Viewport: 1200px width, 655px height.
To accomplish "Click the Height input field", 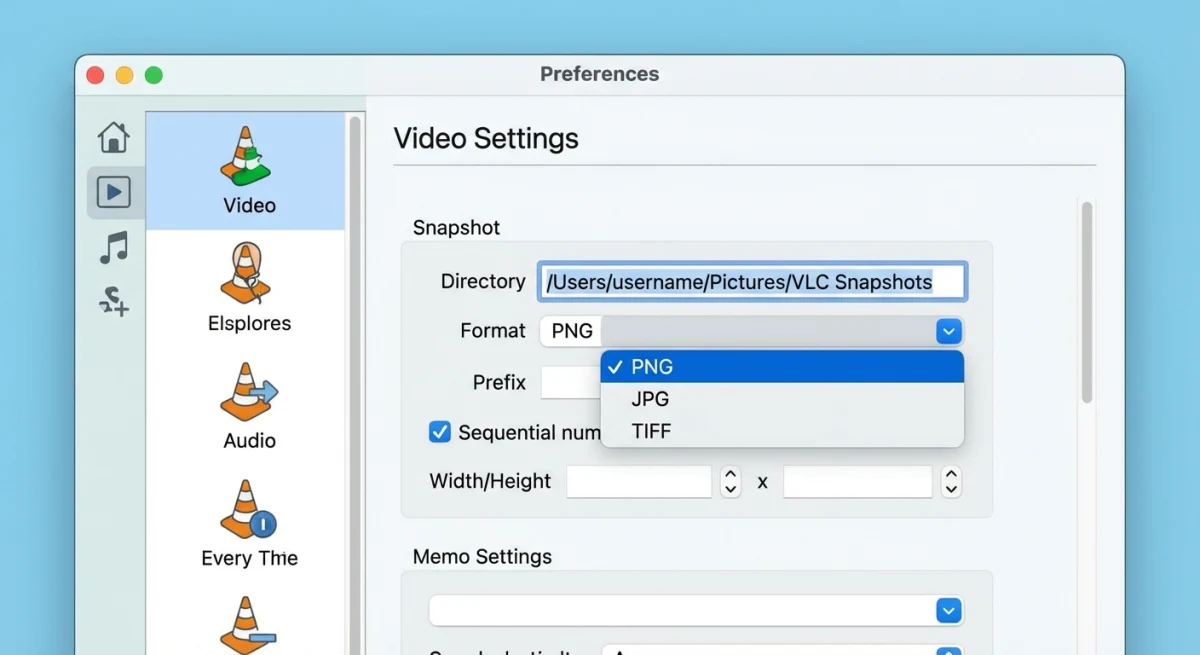I will point(858,482).
